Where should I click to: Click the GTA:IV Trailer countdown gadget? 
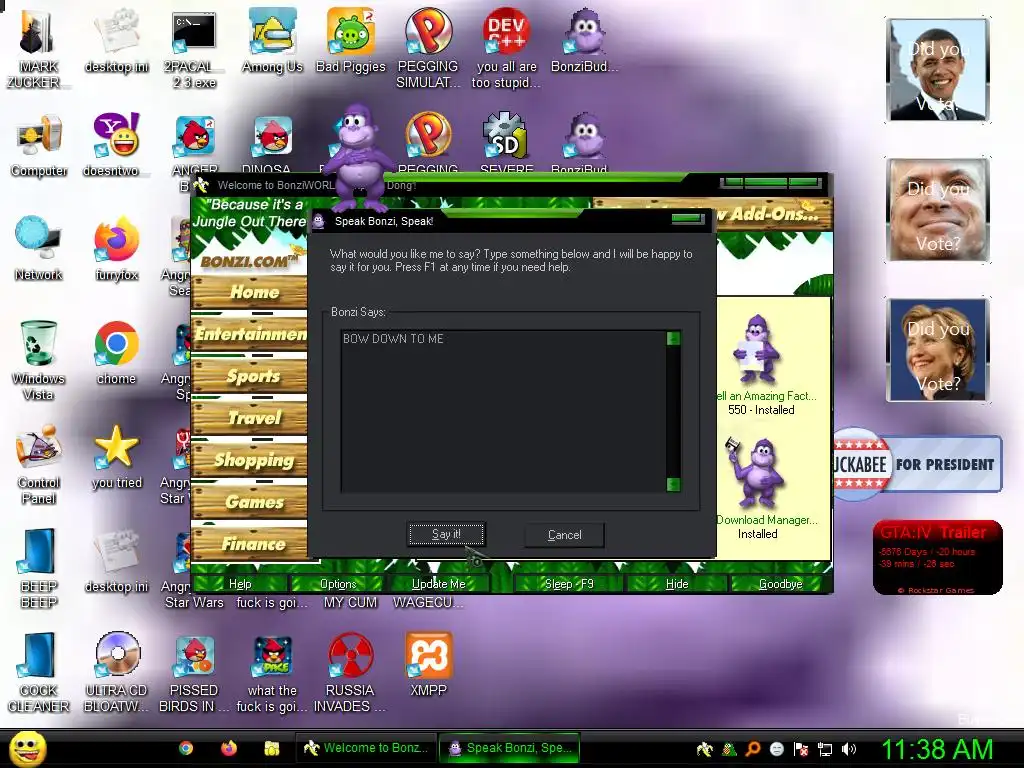937,557
